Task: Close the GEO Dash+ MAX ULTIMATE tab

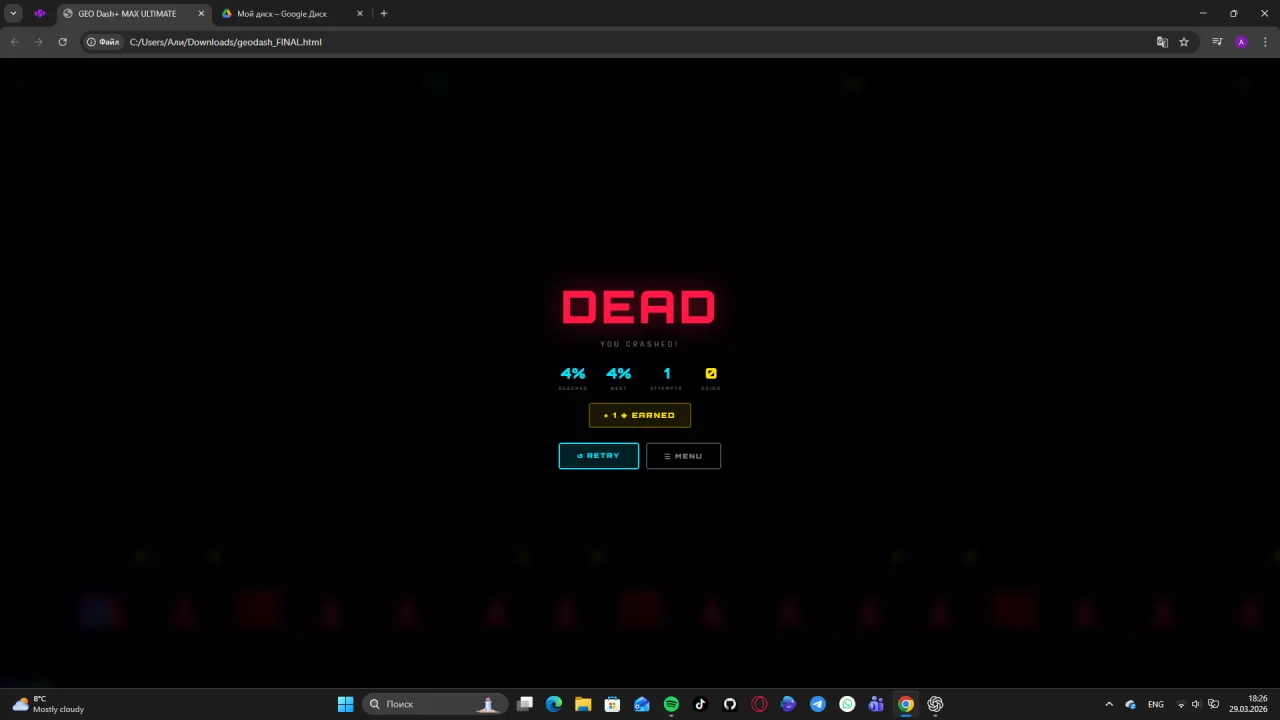Action: [x=201, y=14]
